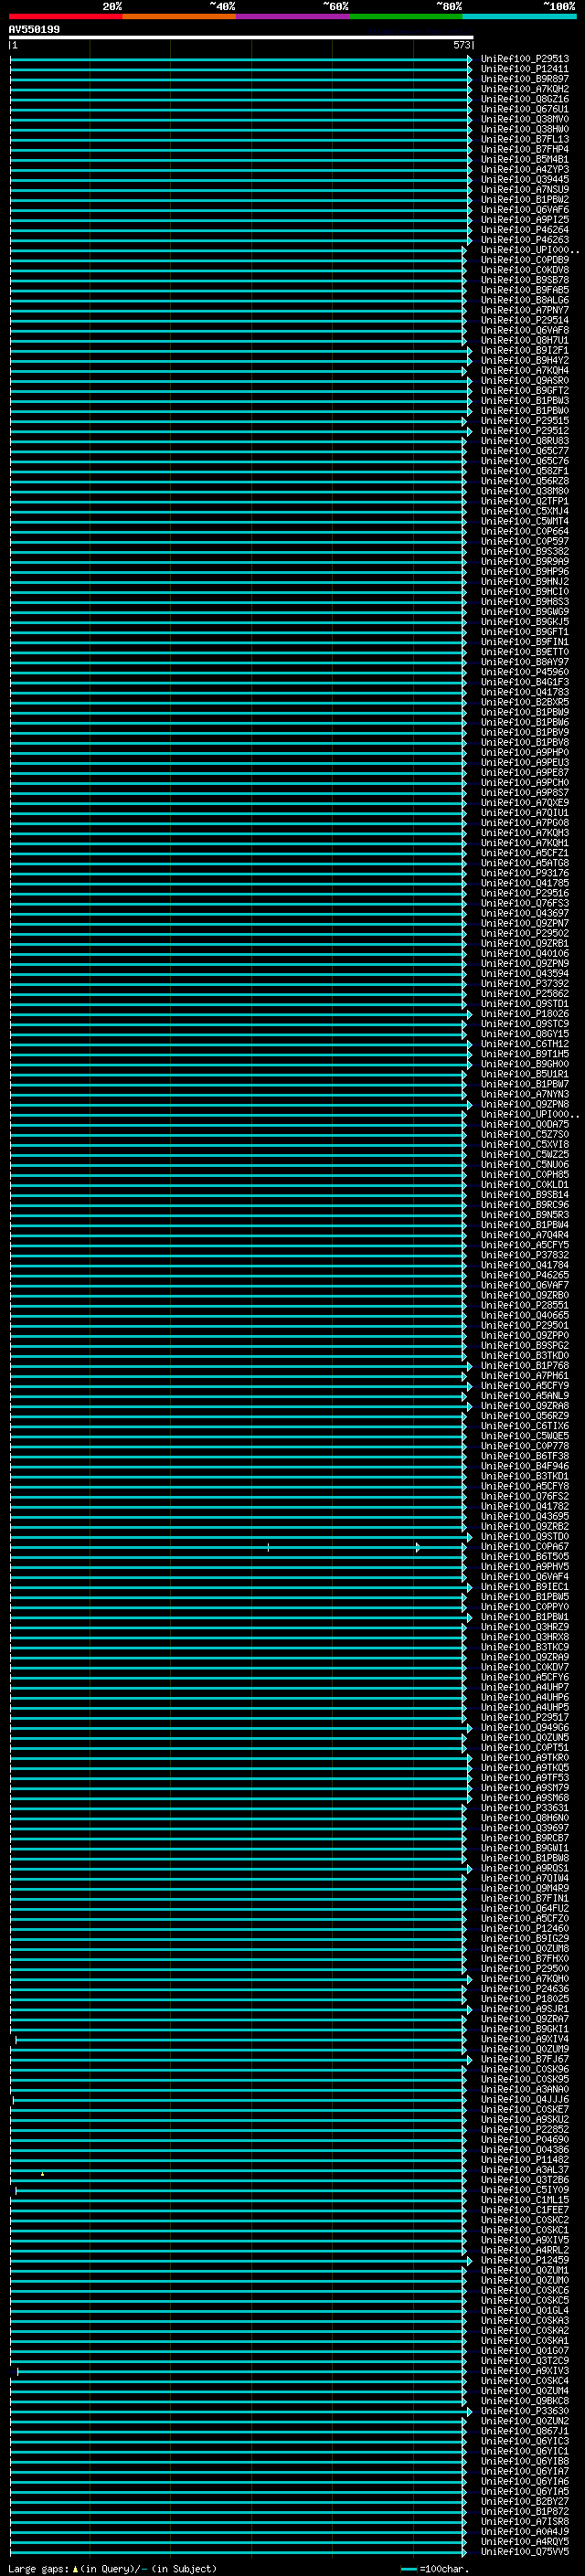Click UniRef100_B7FL13 label
The width and height of the screenshot is (585, 2576).
pyautogui.click(x=524, y=139)
